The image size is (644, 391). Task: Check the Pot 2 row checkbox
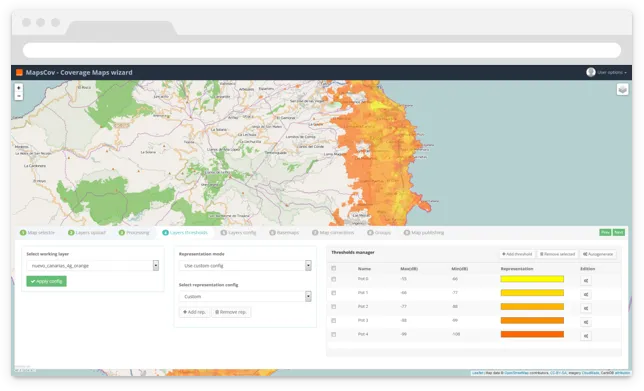[334, 307]
